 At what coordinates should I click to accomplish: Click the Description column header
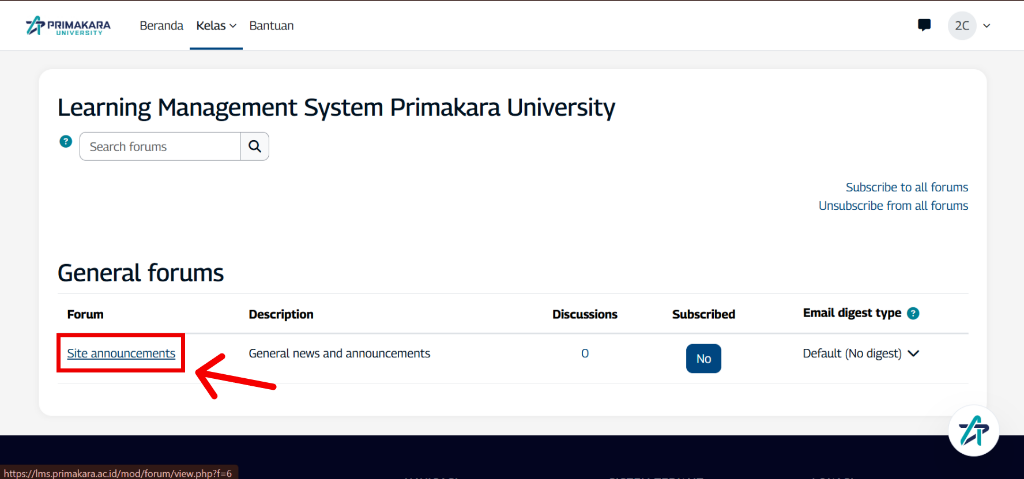point(281,314)
